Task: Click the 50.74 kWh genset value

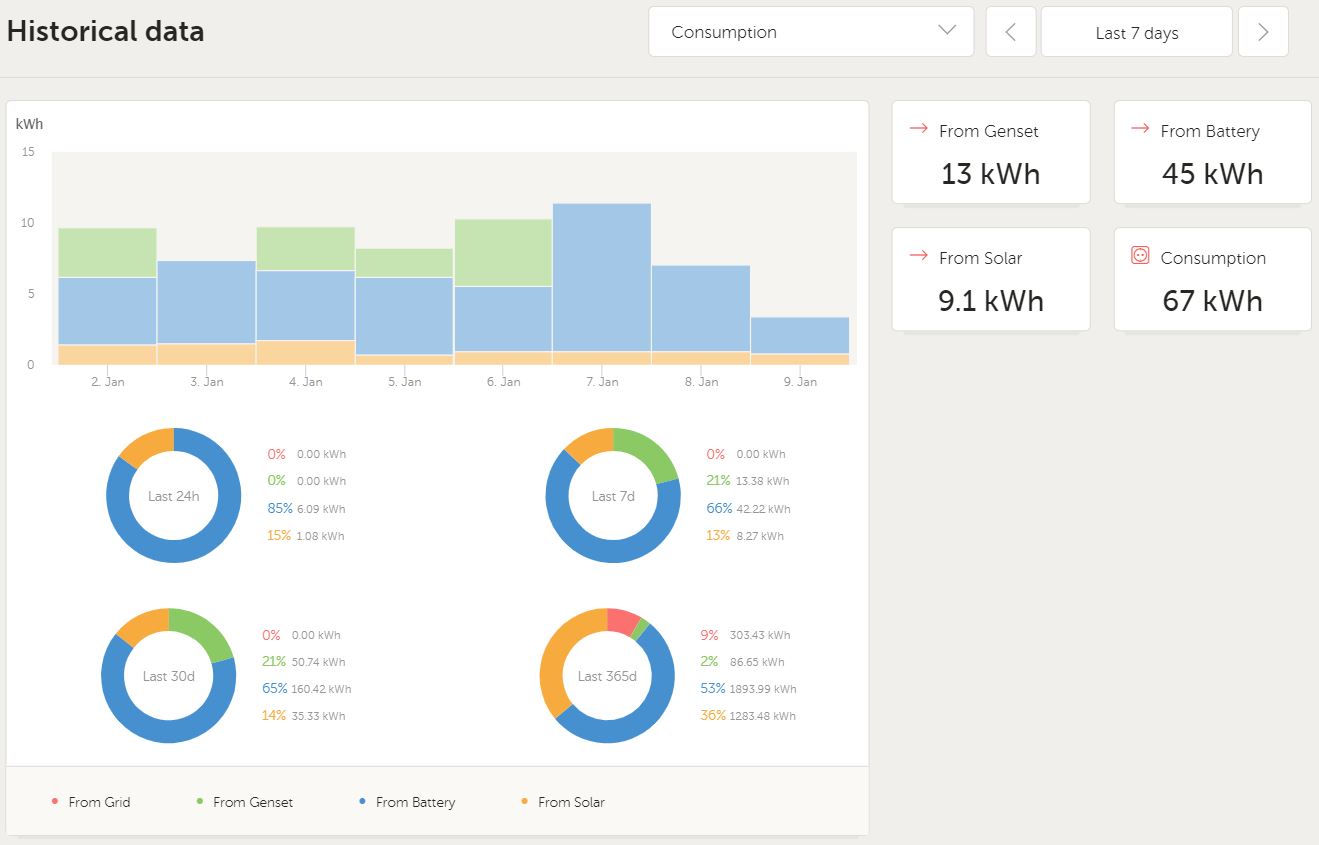Action: (x=319, y=662)
